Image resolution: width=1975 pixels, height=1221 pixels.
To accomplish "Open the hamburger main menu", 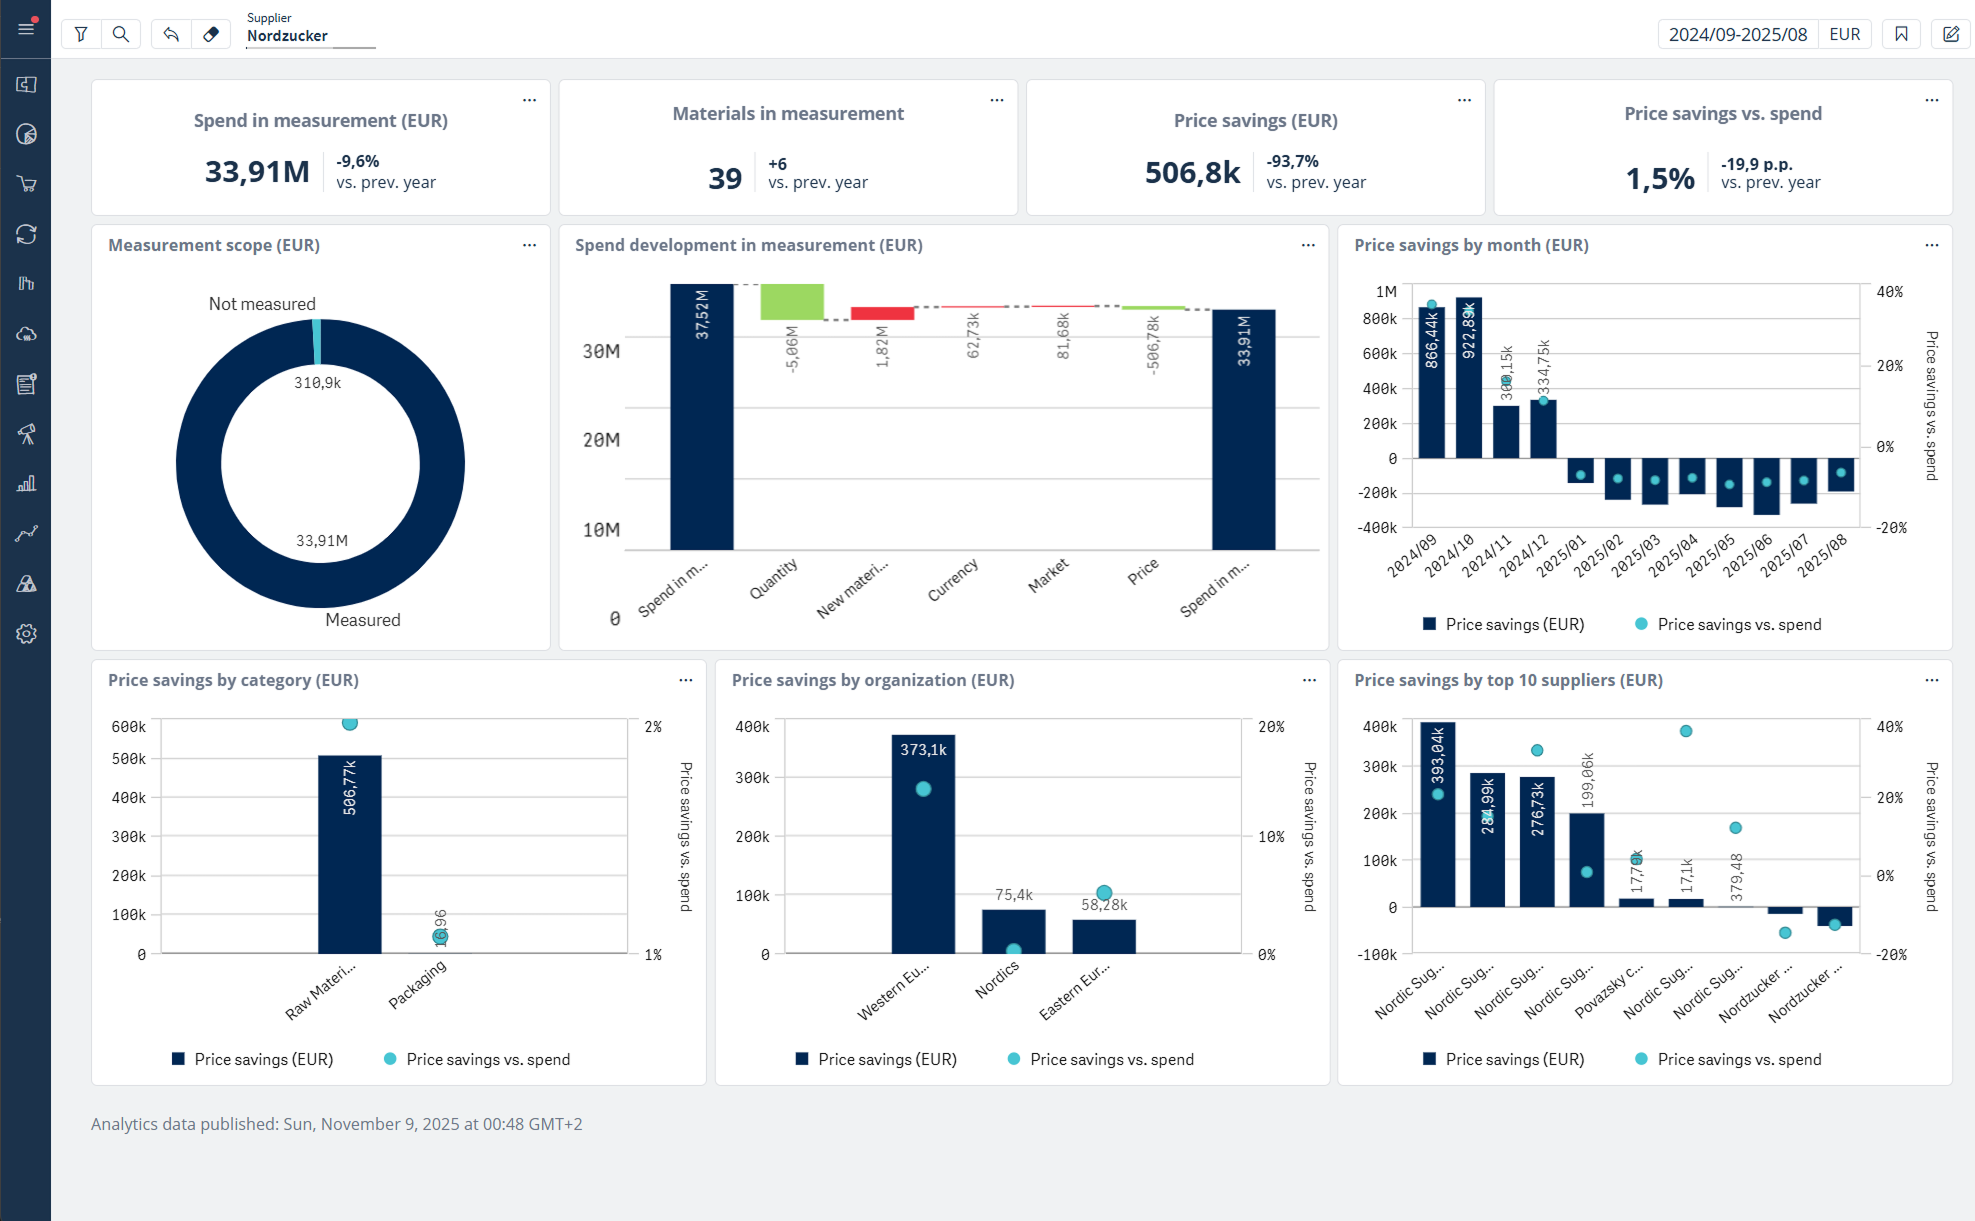I will point(26,28).
